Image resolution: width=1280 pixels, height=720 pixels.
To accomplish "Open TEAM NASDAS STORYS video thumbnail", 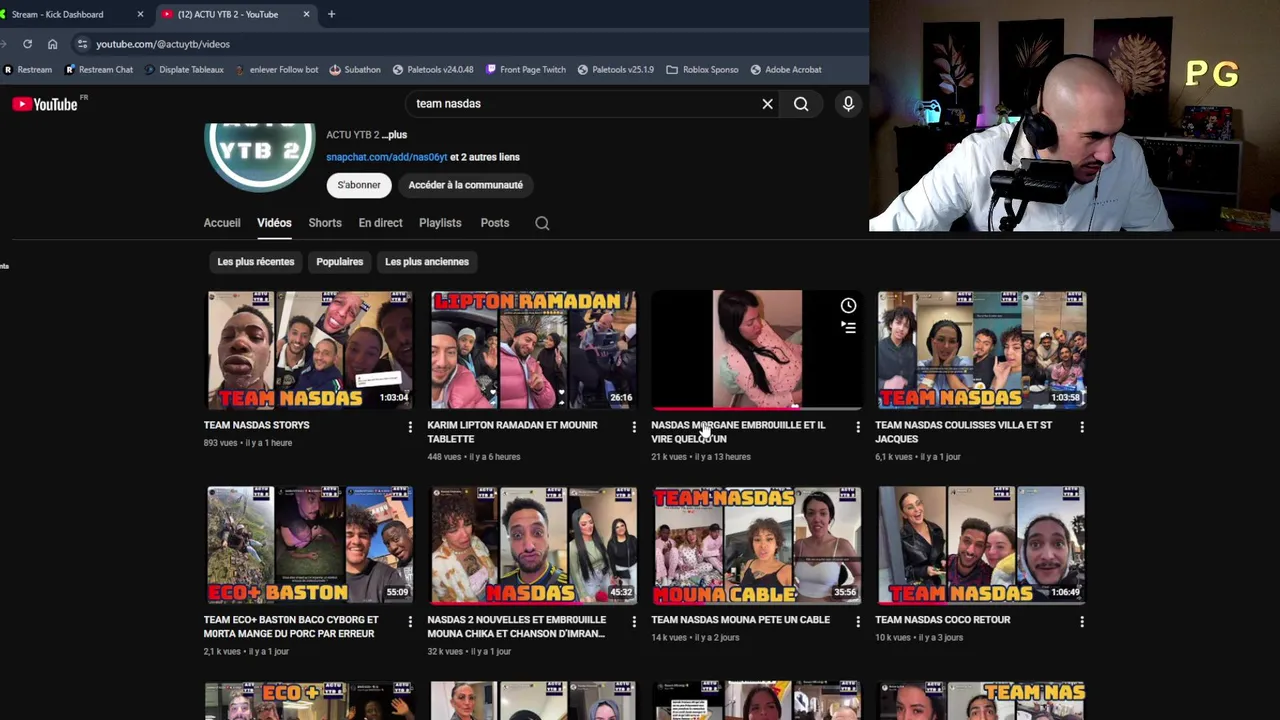I will point(309,350).
